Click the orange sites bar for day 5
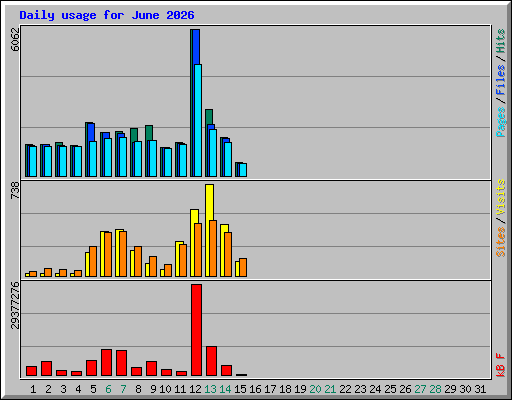This screenshot has width=512, height=400. [93, 262]
